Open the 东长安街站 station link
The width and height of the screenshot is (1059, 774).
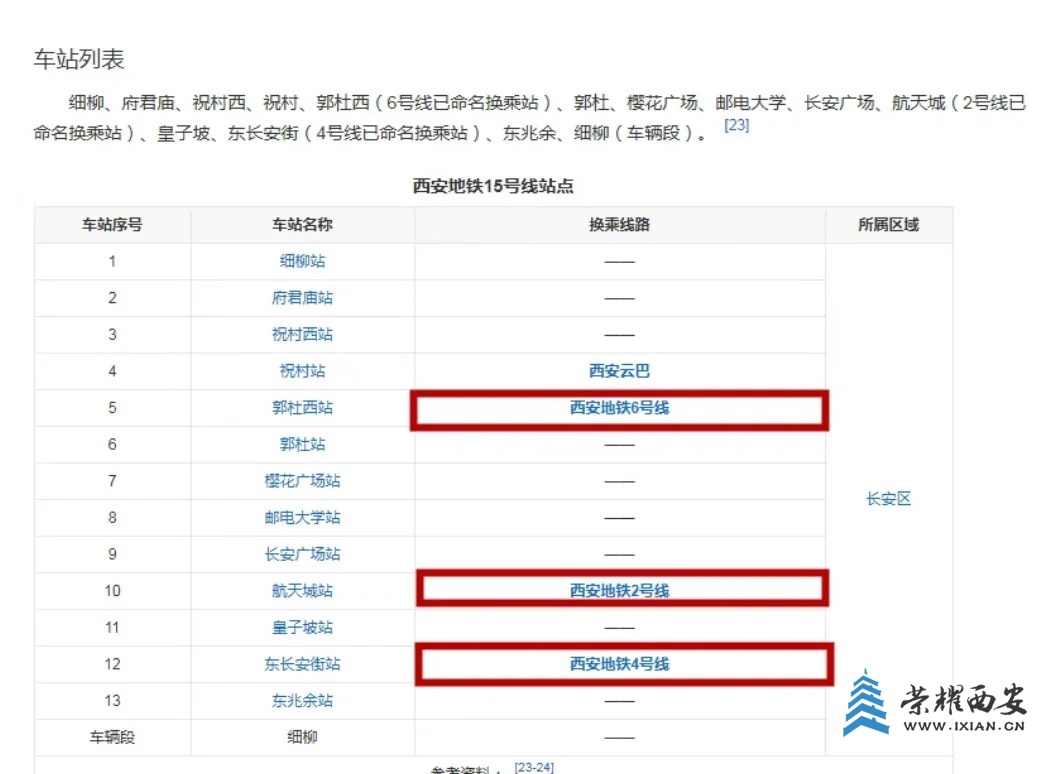[302, 664]
